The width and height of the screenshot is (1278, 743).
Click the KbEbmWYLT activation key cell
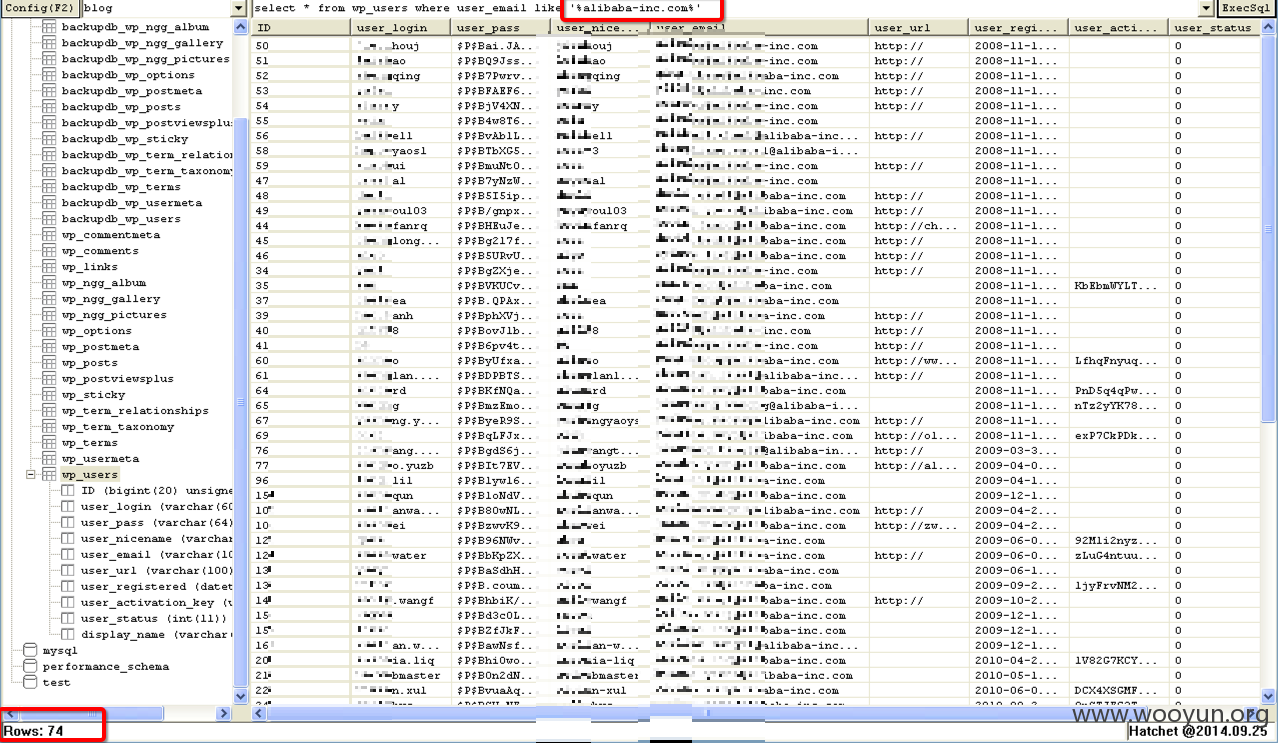coord(1118,286)
